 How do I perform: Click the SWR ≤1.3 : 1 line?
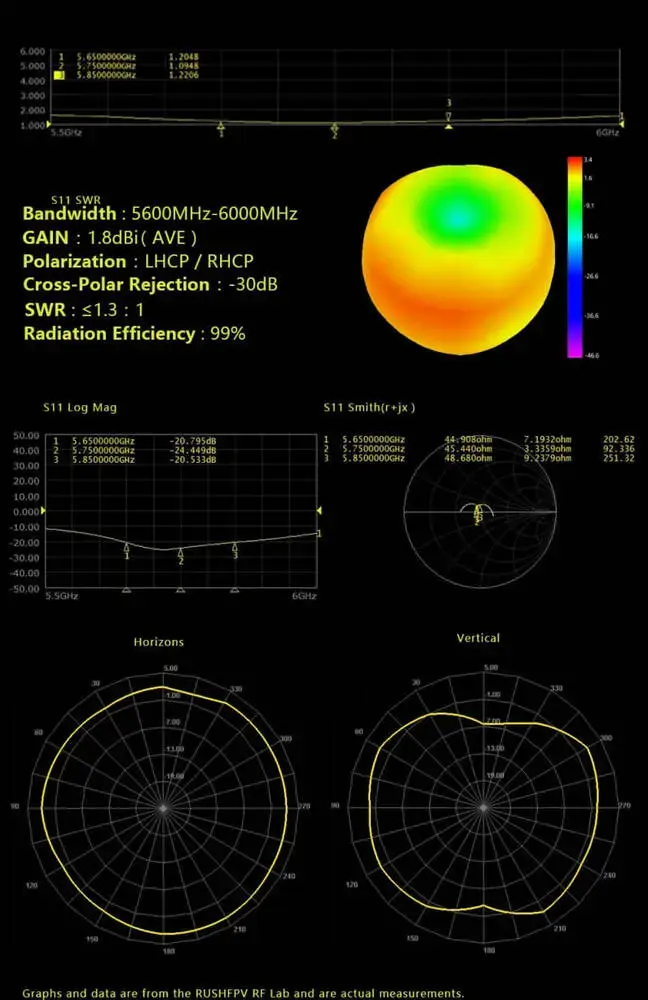[84, 310]
